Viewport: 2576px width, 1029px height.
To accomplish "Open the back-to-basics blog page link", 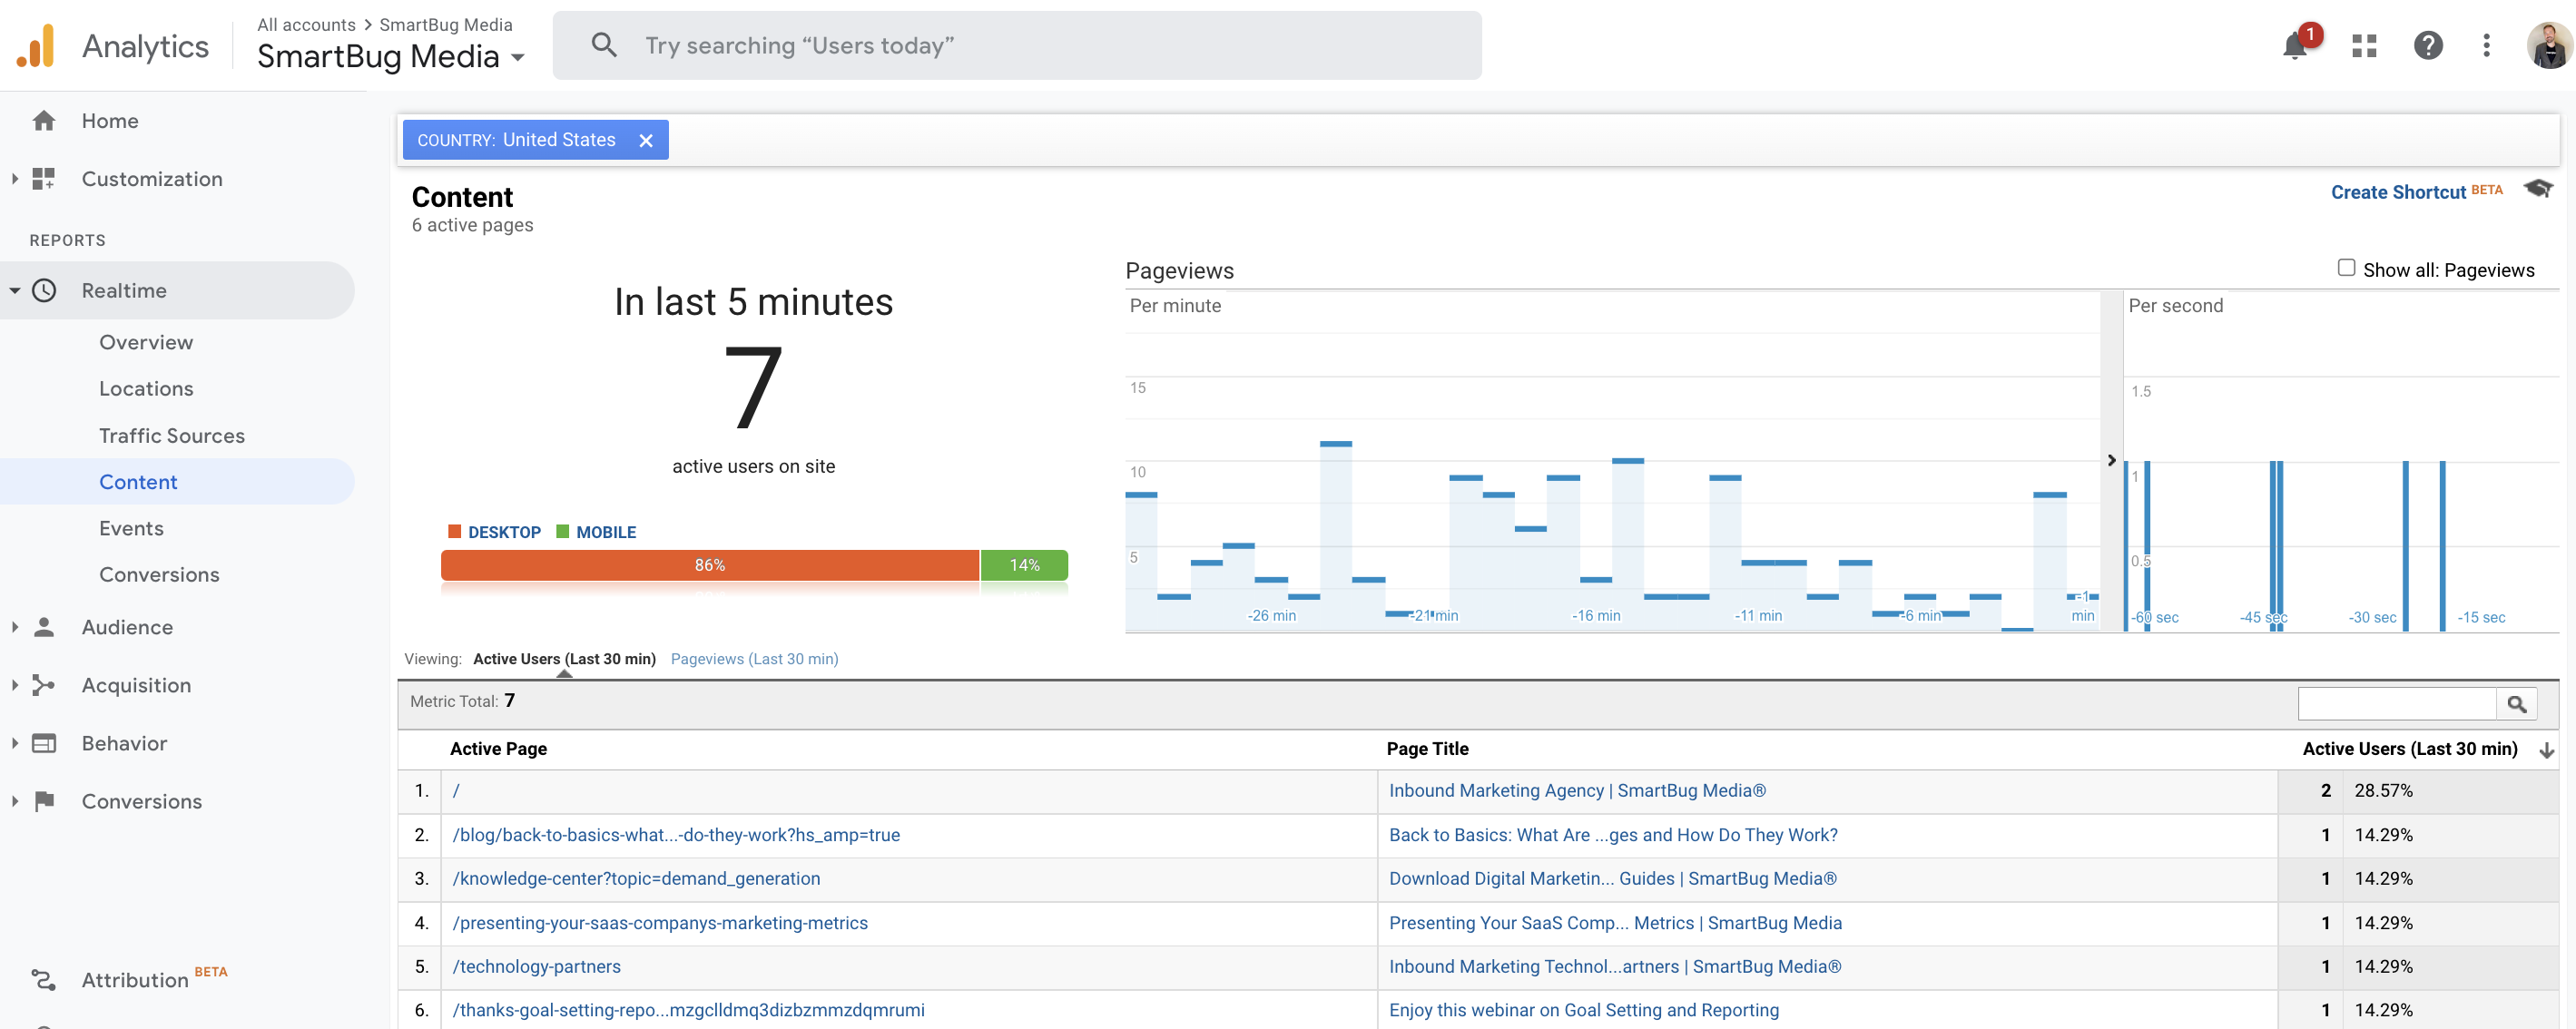I will pos(676,835).
